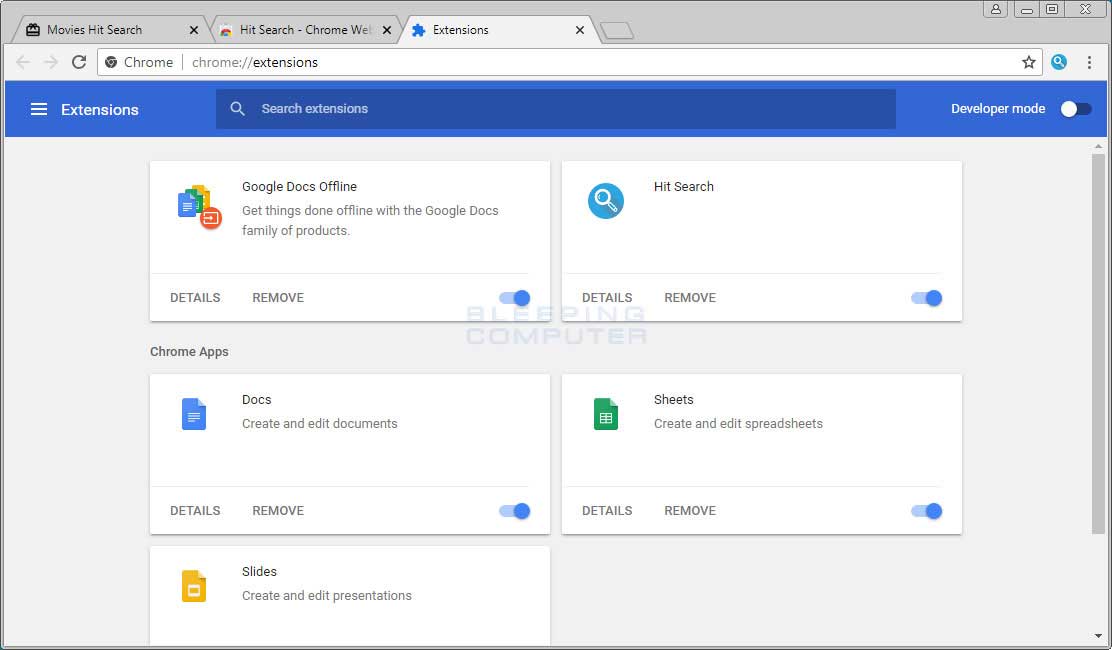Viewport: 1112px width, 650px height.
Task: Close the Extensions tab
Action: (580, 30)
